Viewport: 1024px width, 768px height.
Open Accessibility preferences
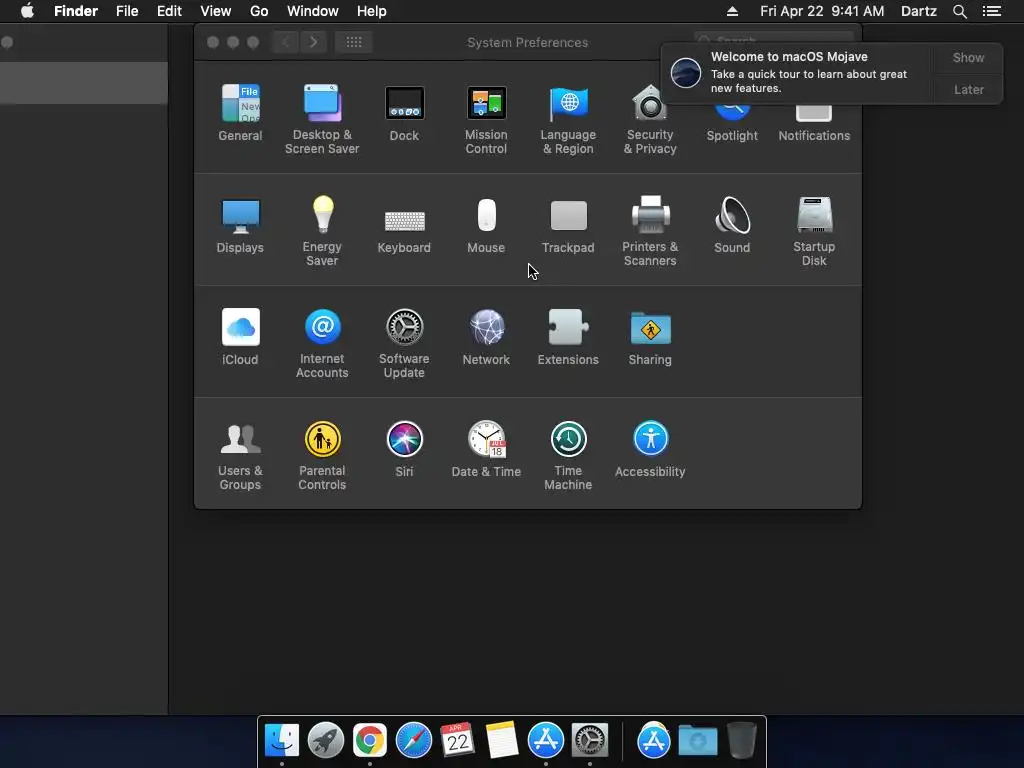tap(650, 449)
